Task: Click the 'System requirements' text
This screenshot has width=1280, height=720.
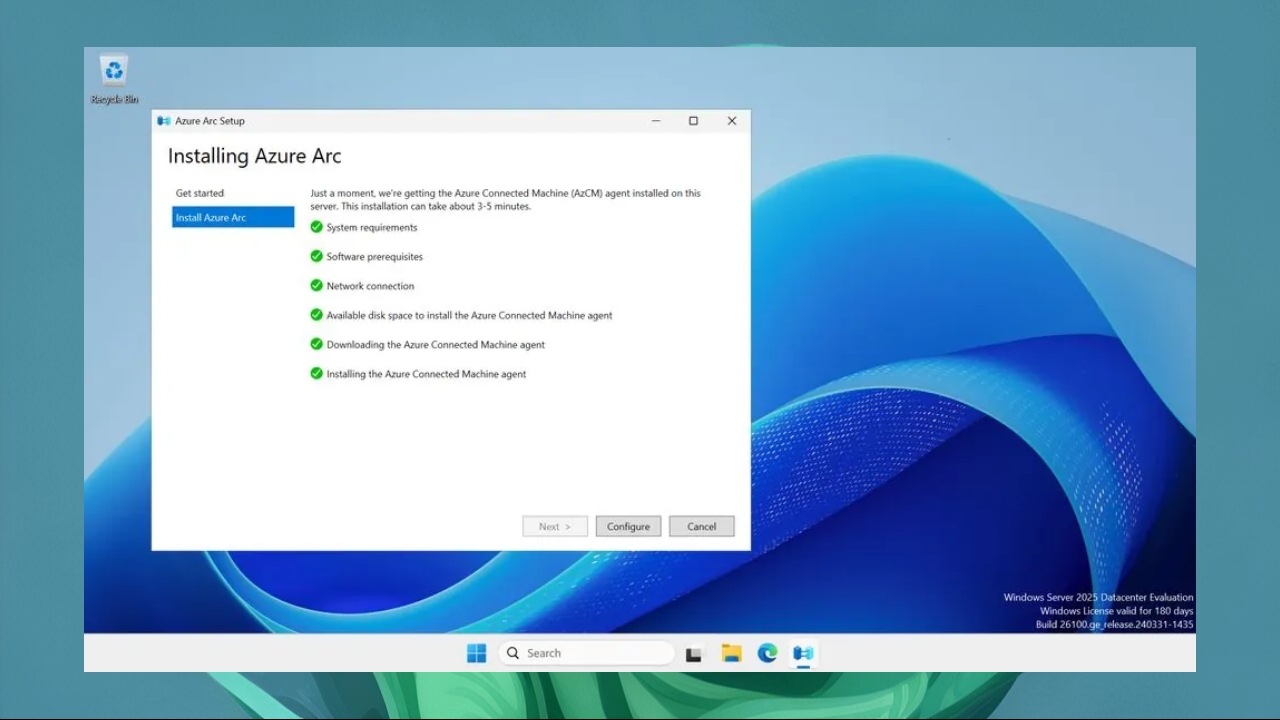Action: [x=372, y=227]
